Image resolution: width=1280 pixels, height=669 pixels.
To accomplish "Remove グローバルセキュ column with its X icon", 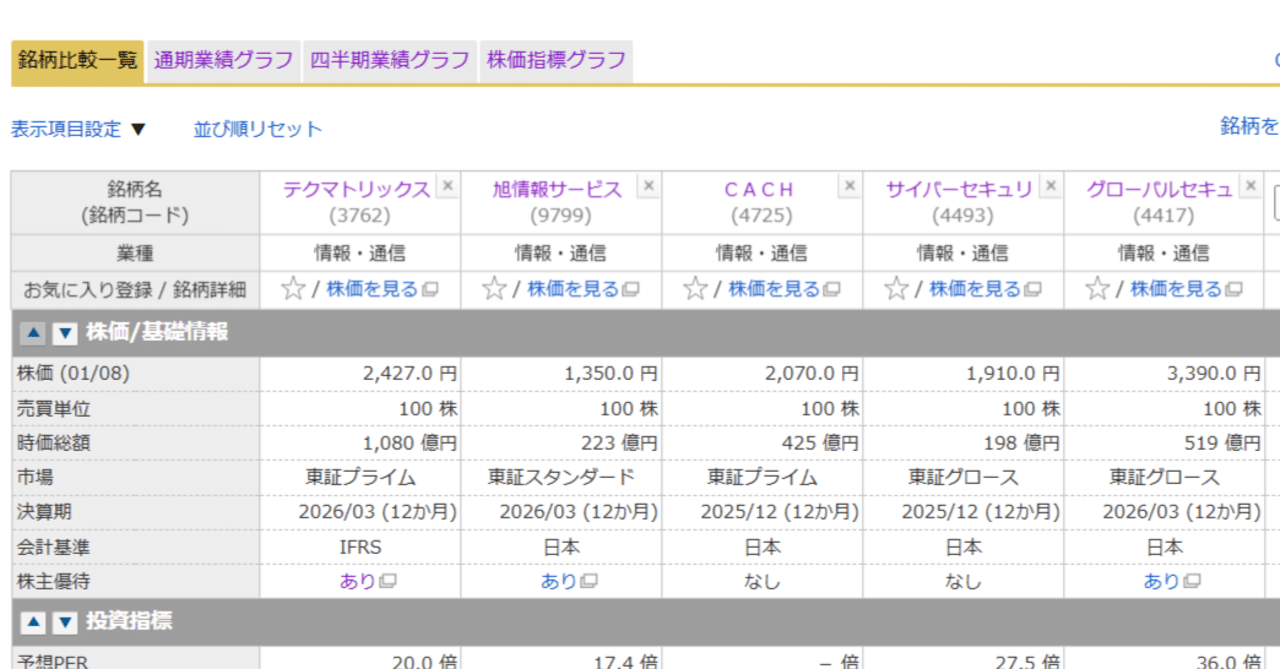I will [x=1250, y=186].
